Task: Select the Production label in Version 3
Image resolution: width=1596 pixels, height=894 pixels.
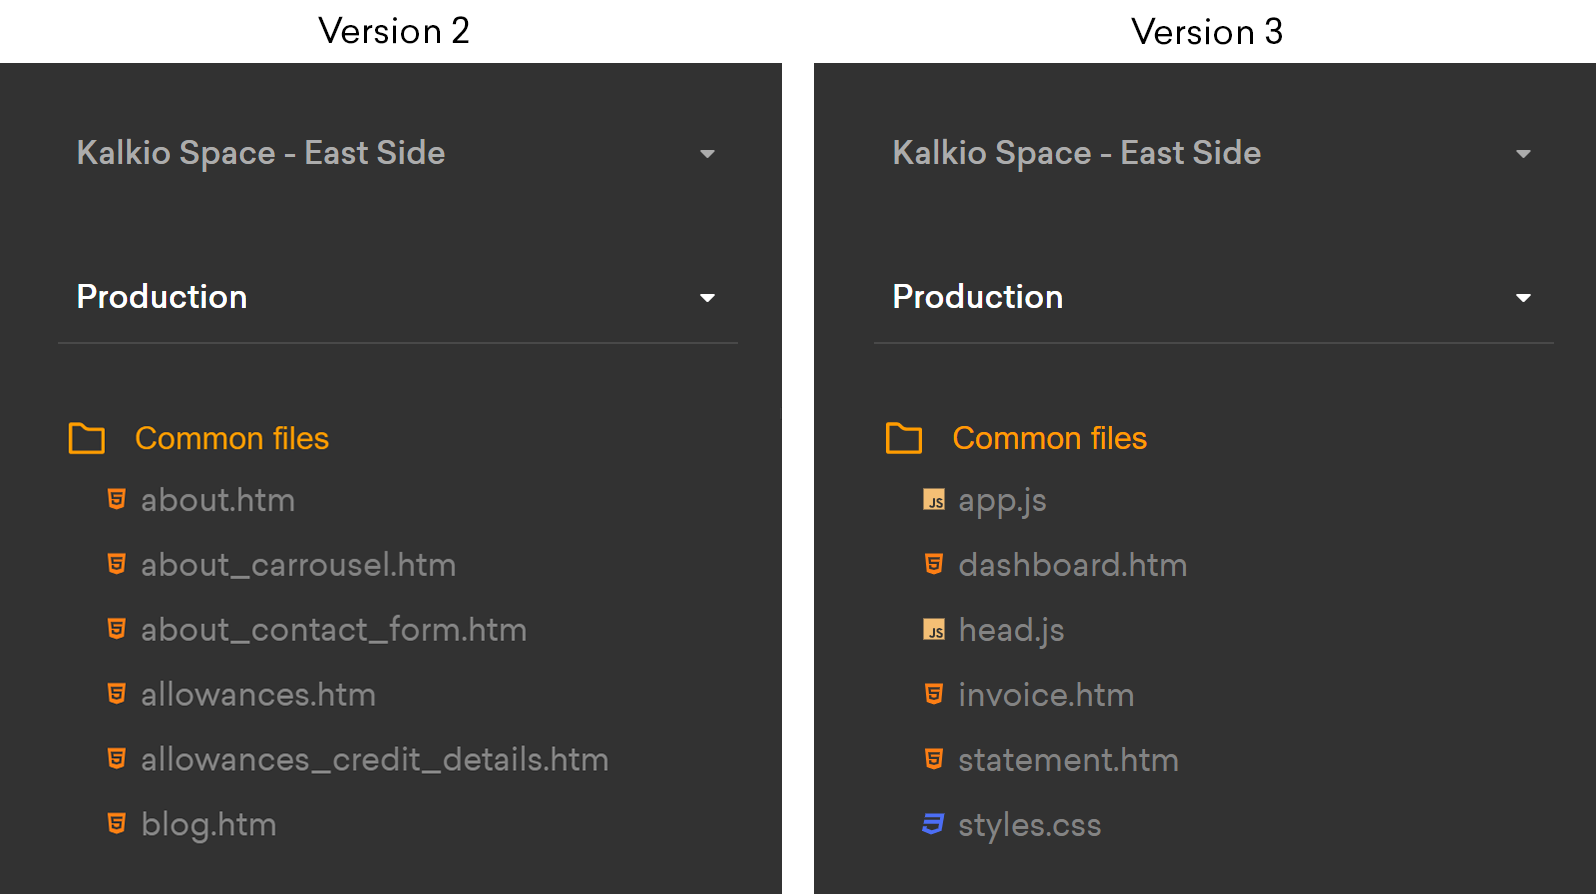Action: pos(978,297)
